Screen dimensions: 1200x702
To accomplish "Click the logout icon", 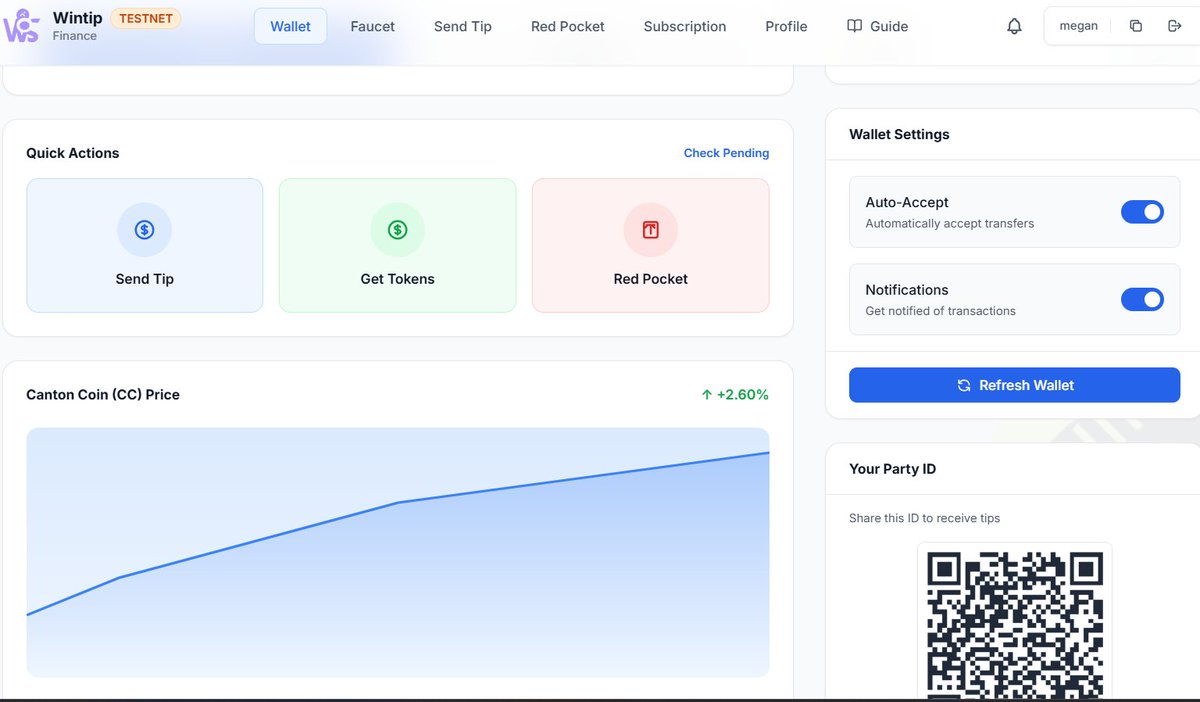I will click(1174, 26).
